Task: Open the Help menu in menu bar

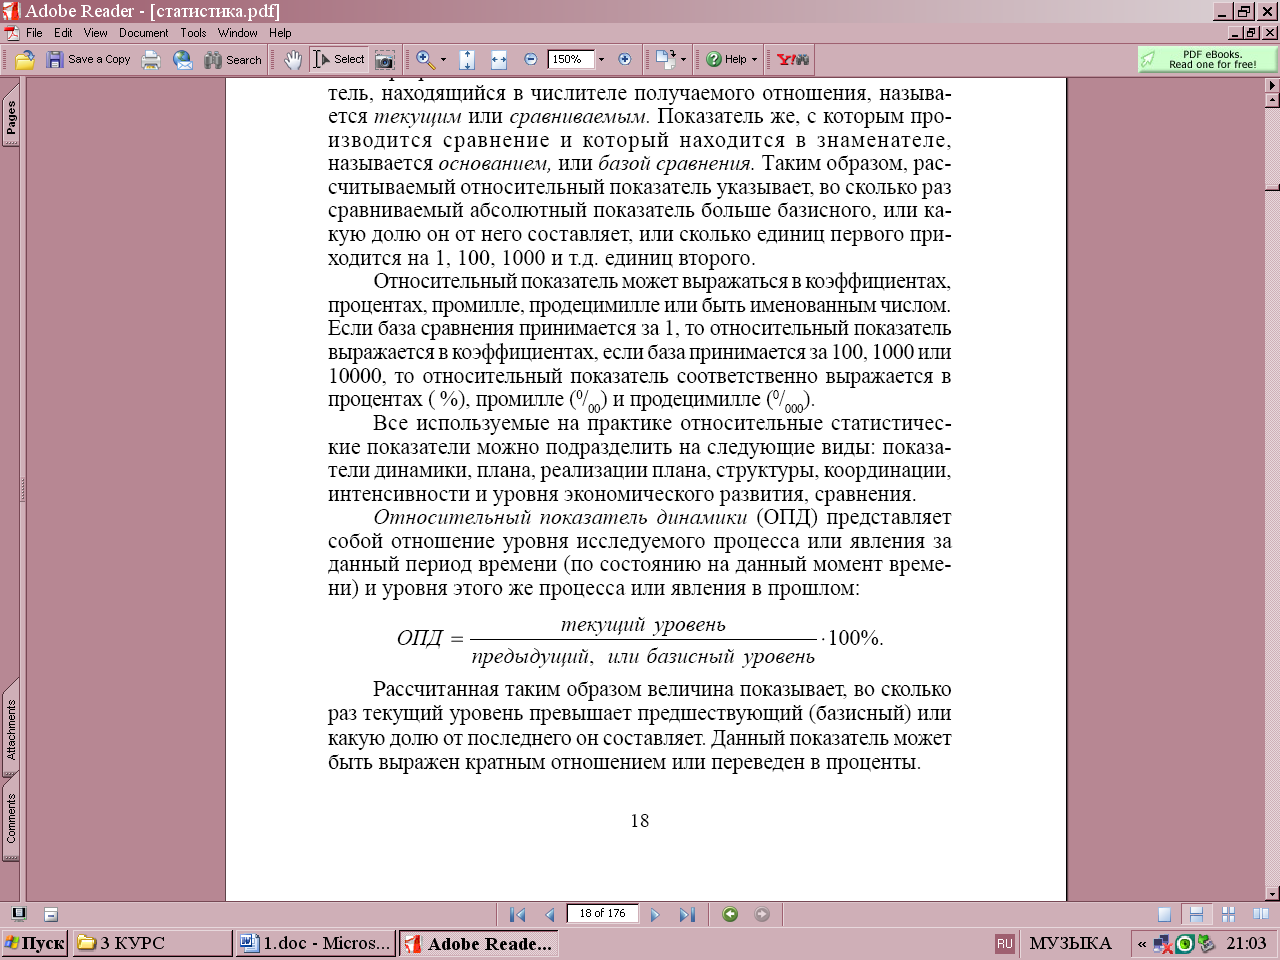Action: pyautogui.click(x=280, y=33)
